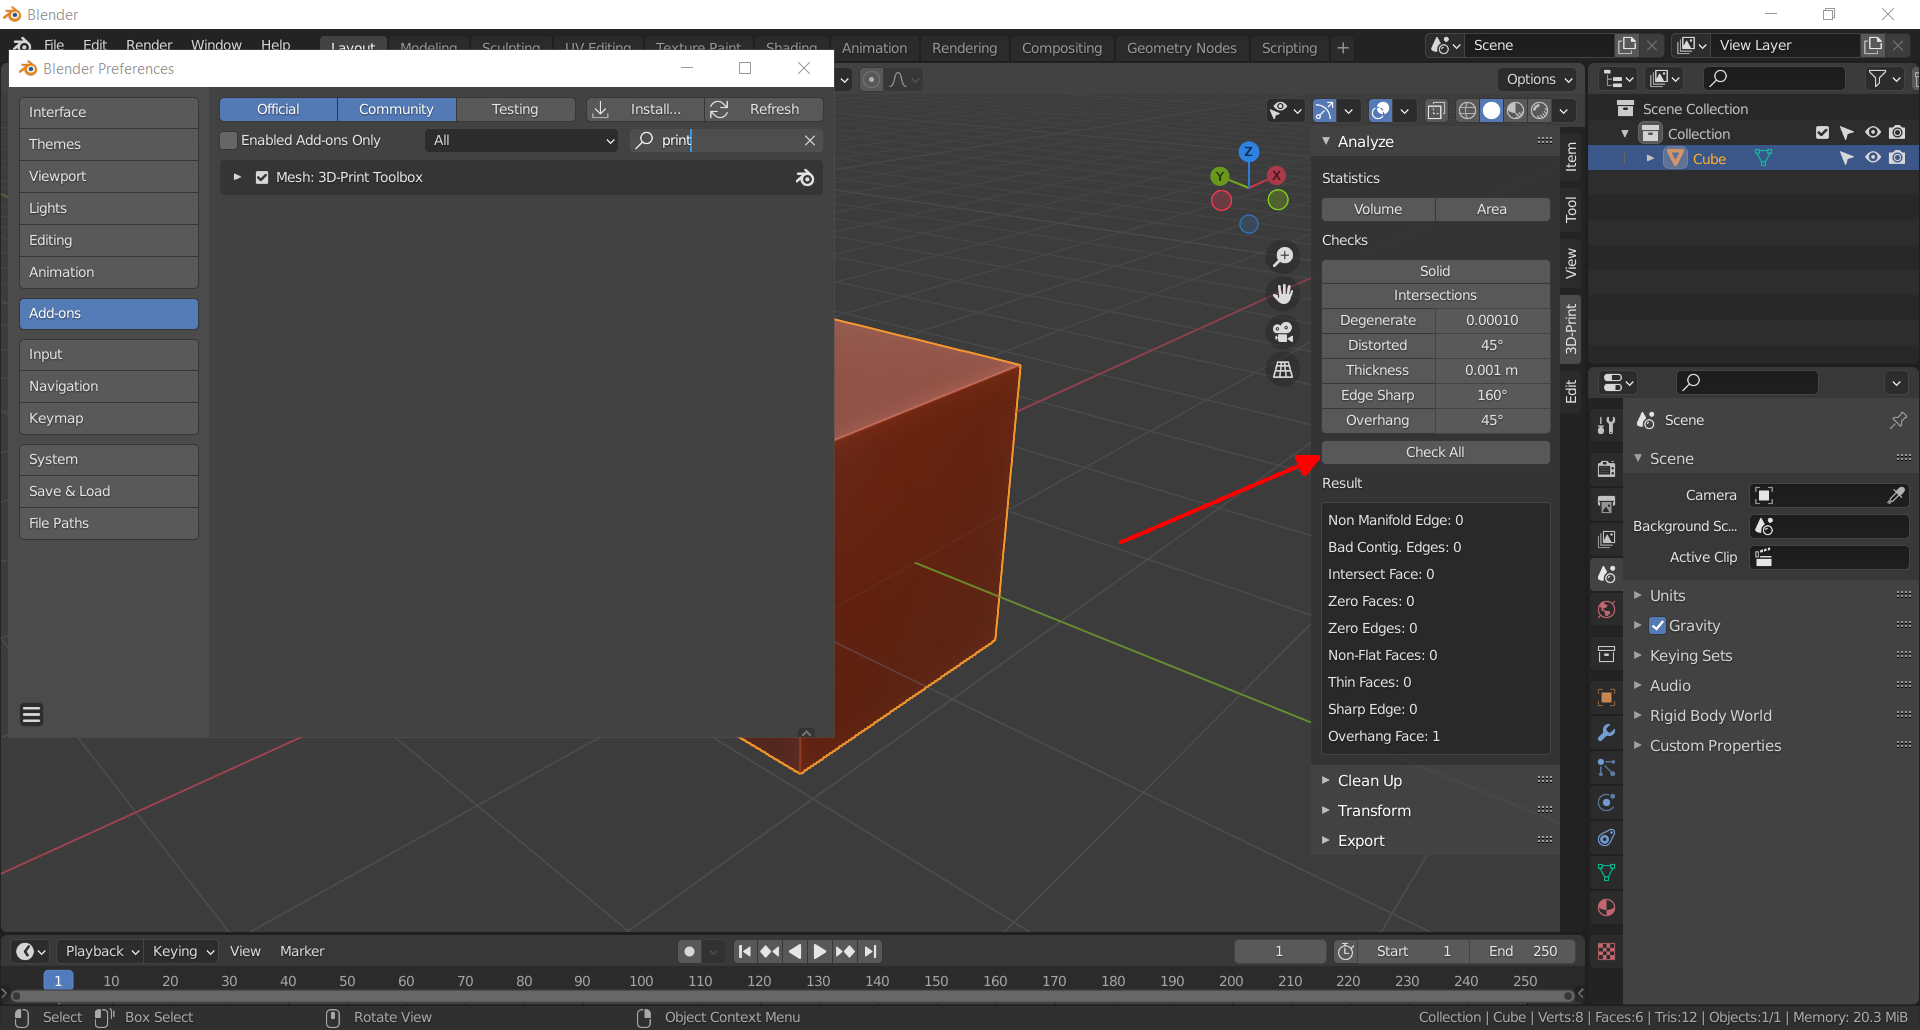
Task: Open the Tool properties tab icon
Action: click(1606, 425)
